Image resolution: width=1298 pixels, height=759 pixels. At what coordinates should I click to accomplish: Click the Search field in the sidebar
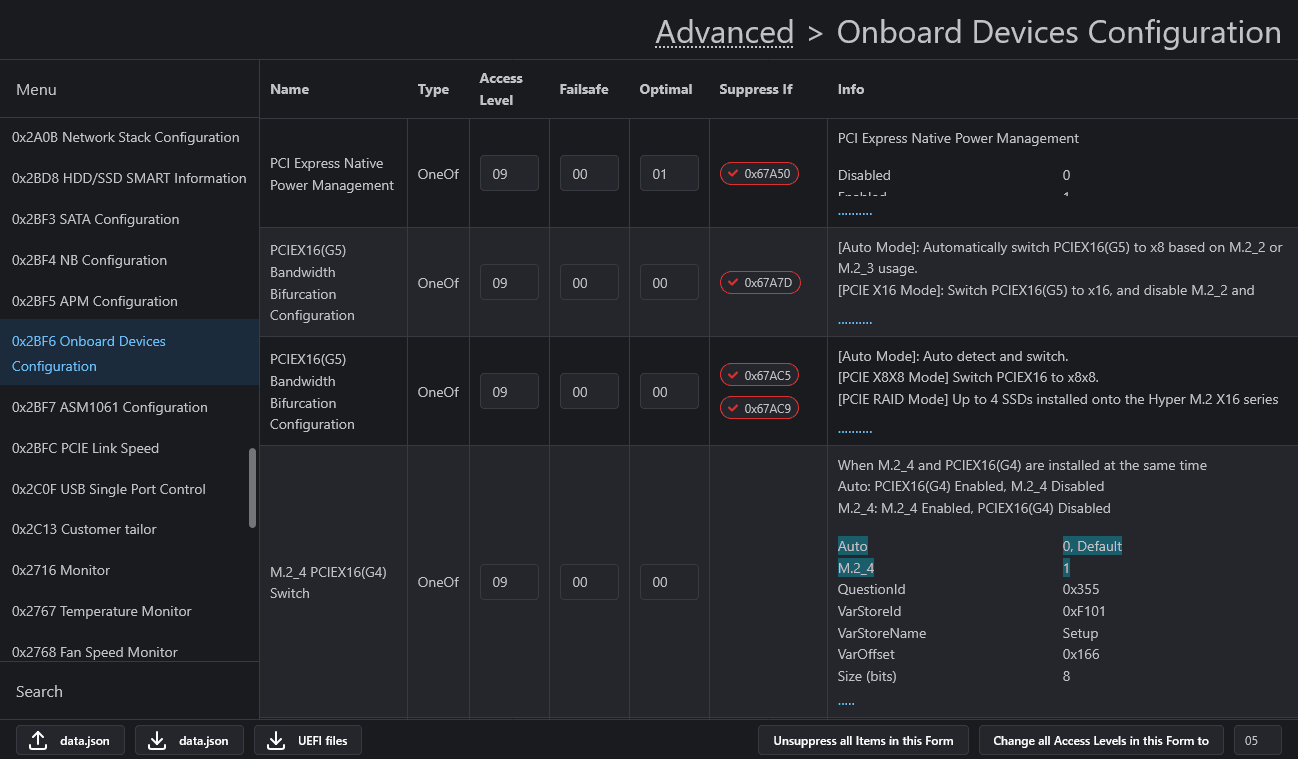click(130, 691)
